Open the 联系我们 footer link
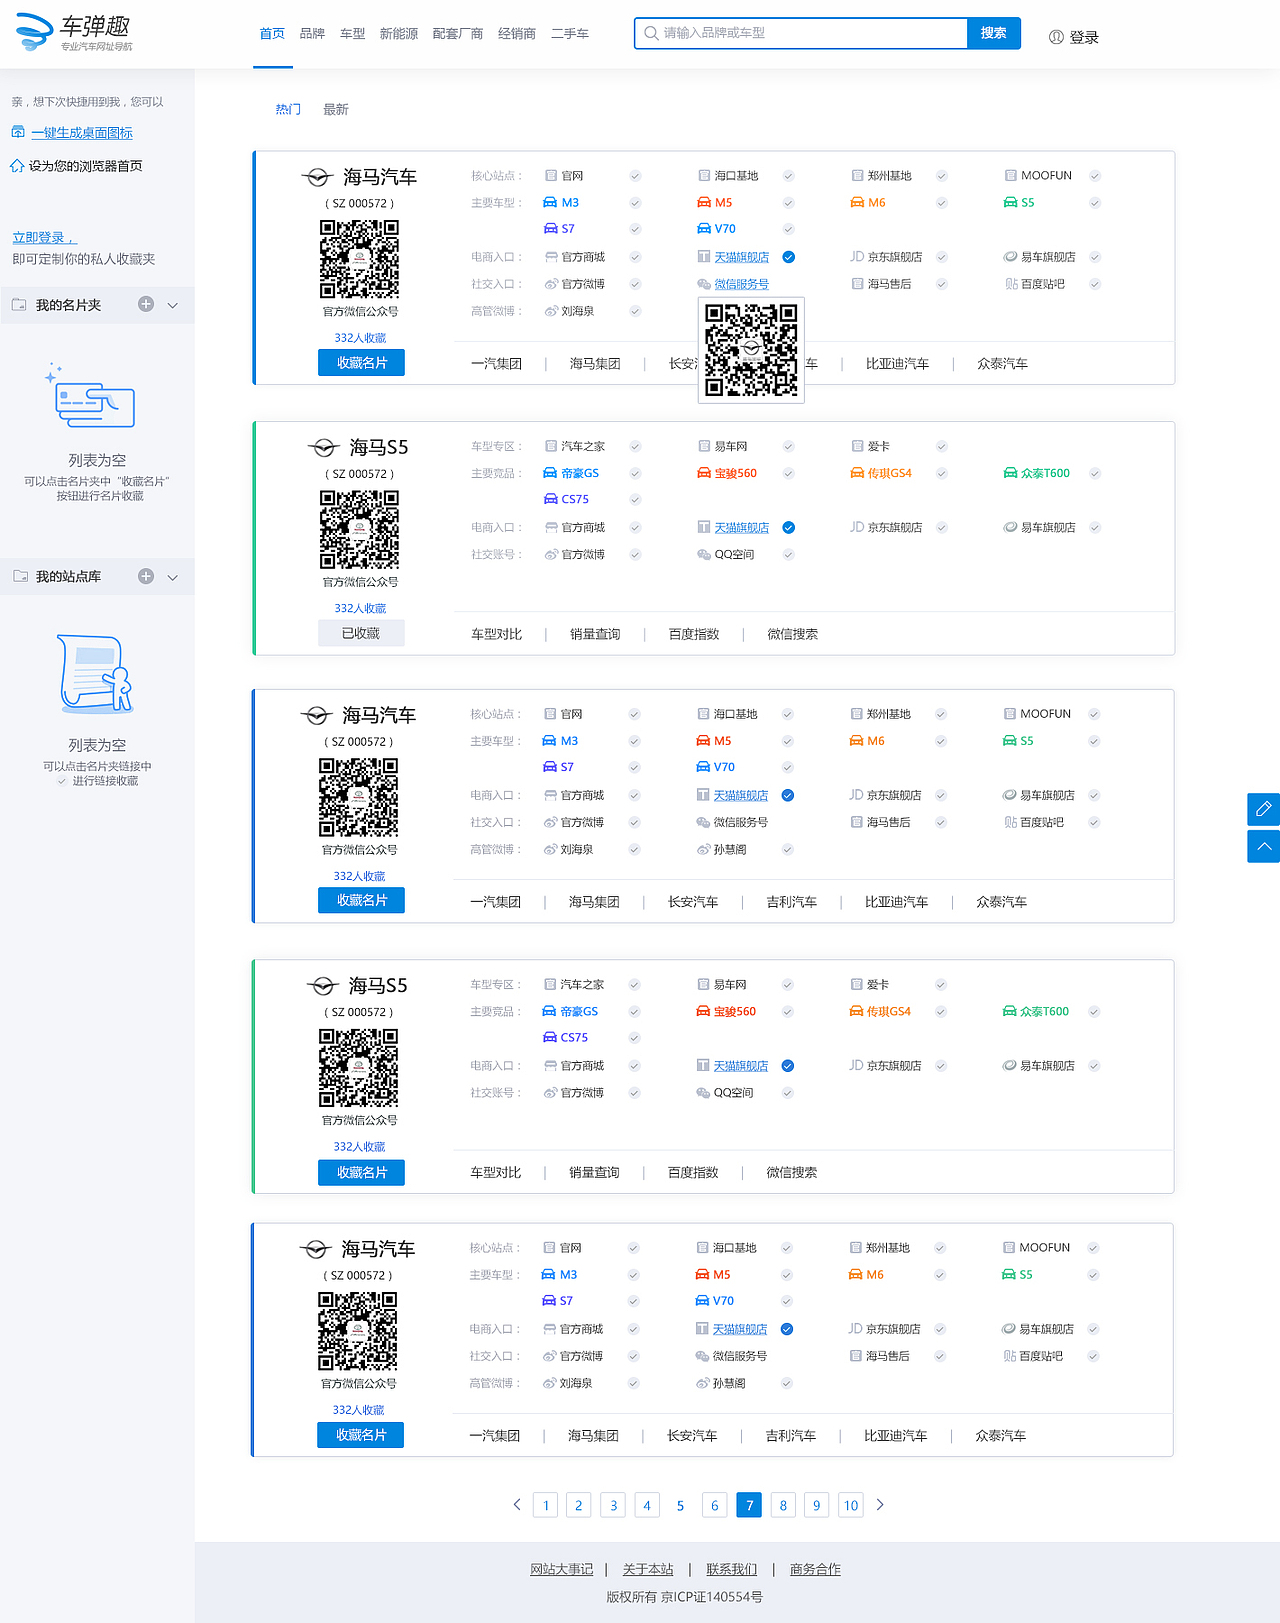This screenshot has height=1623, width=1280. pos(732,1569)
